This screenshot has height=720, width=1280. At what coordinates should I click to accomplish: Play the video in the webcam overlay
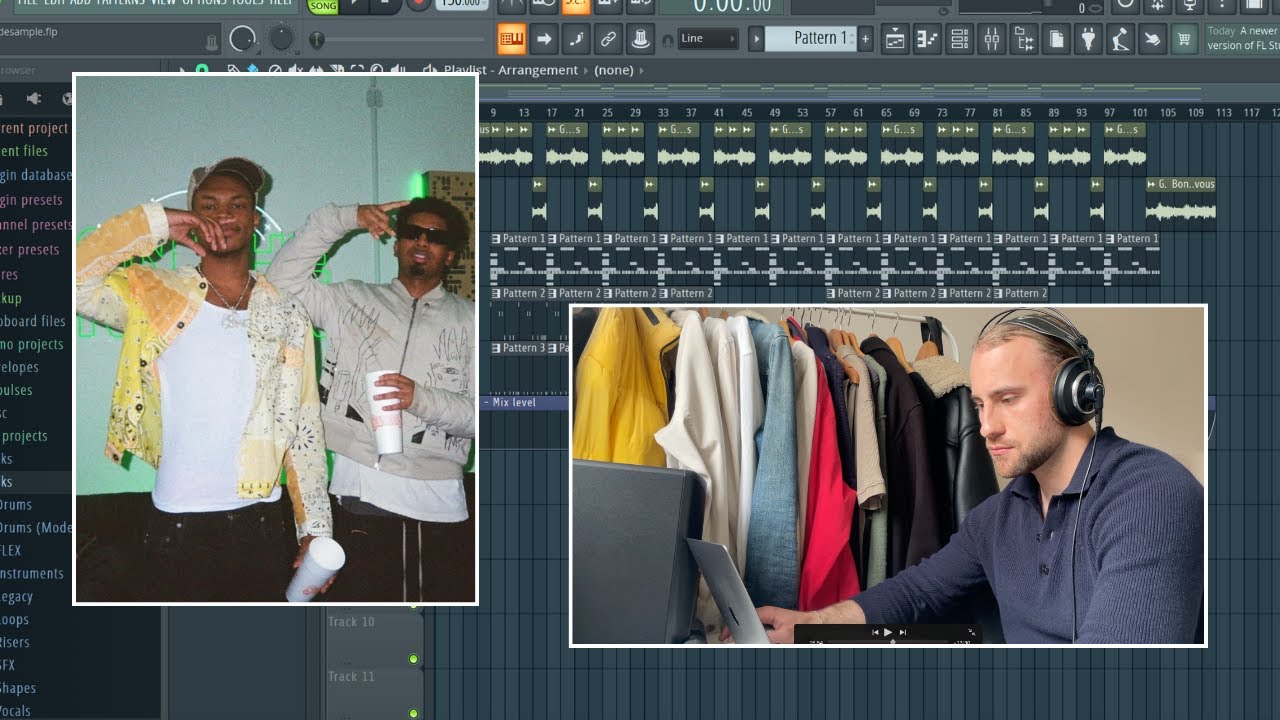point(888,632)
